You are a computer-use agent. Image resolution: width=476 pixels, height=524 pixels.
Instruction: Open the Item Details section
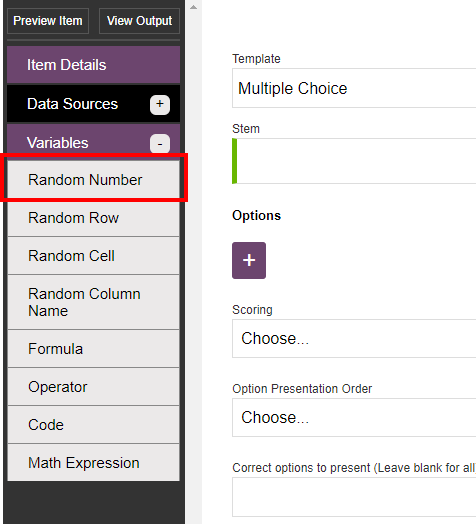94,65
